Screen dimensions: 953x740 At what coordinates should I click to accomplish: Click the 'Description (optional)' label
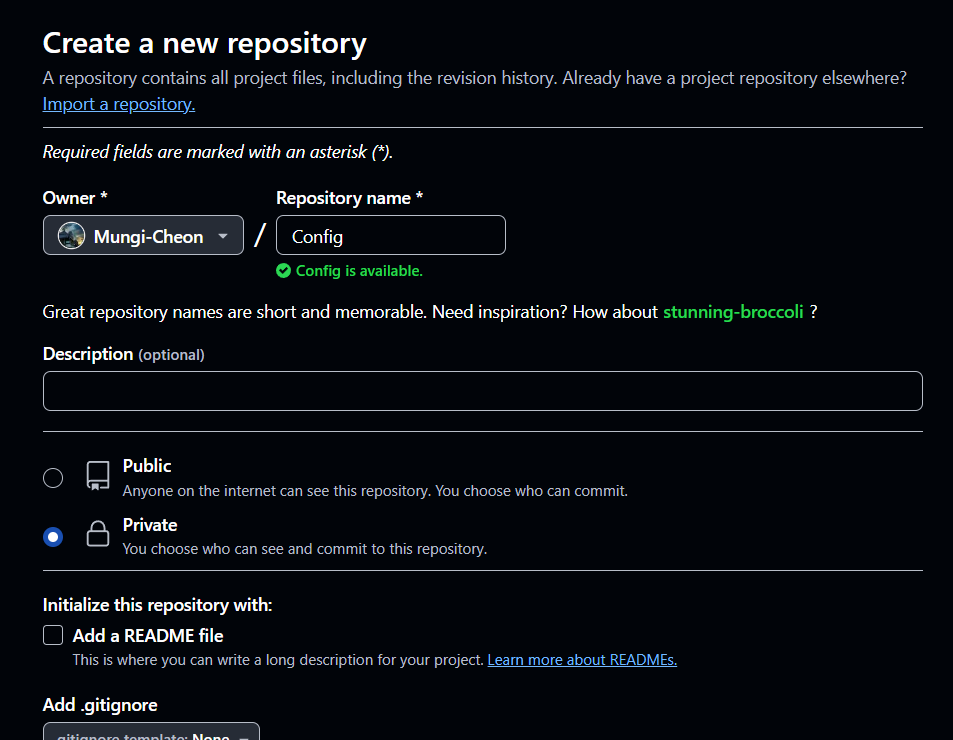click(123, 354)
